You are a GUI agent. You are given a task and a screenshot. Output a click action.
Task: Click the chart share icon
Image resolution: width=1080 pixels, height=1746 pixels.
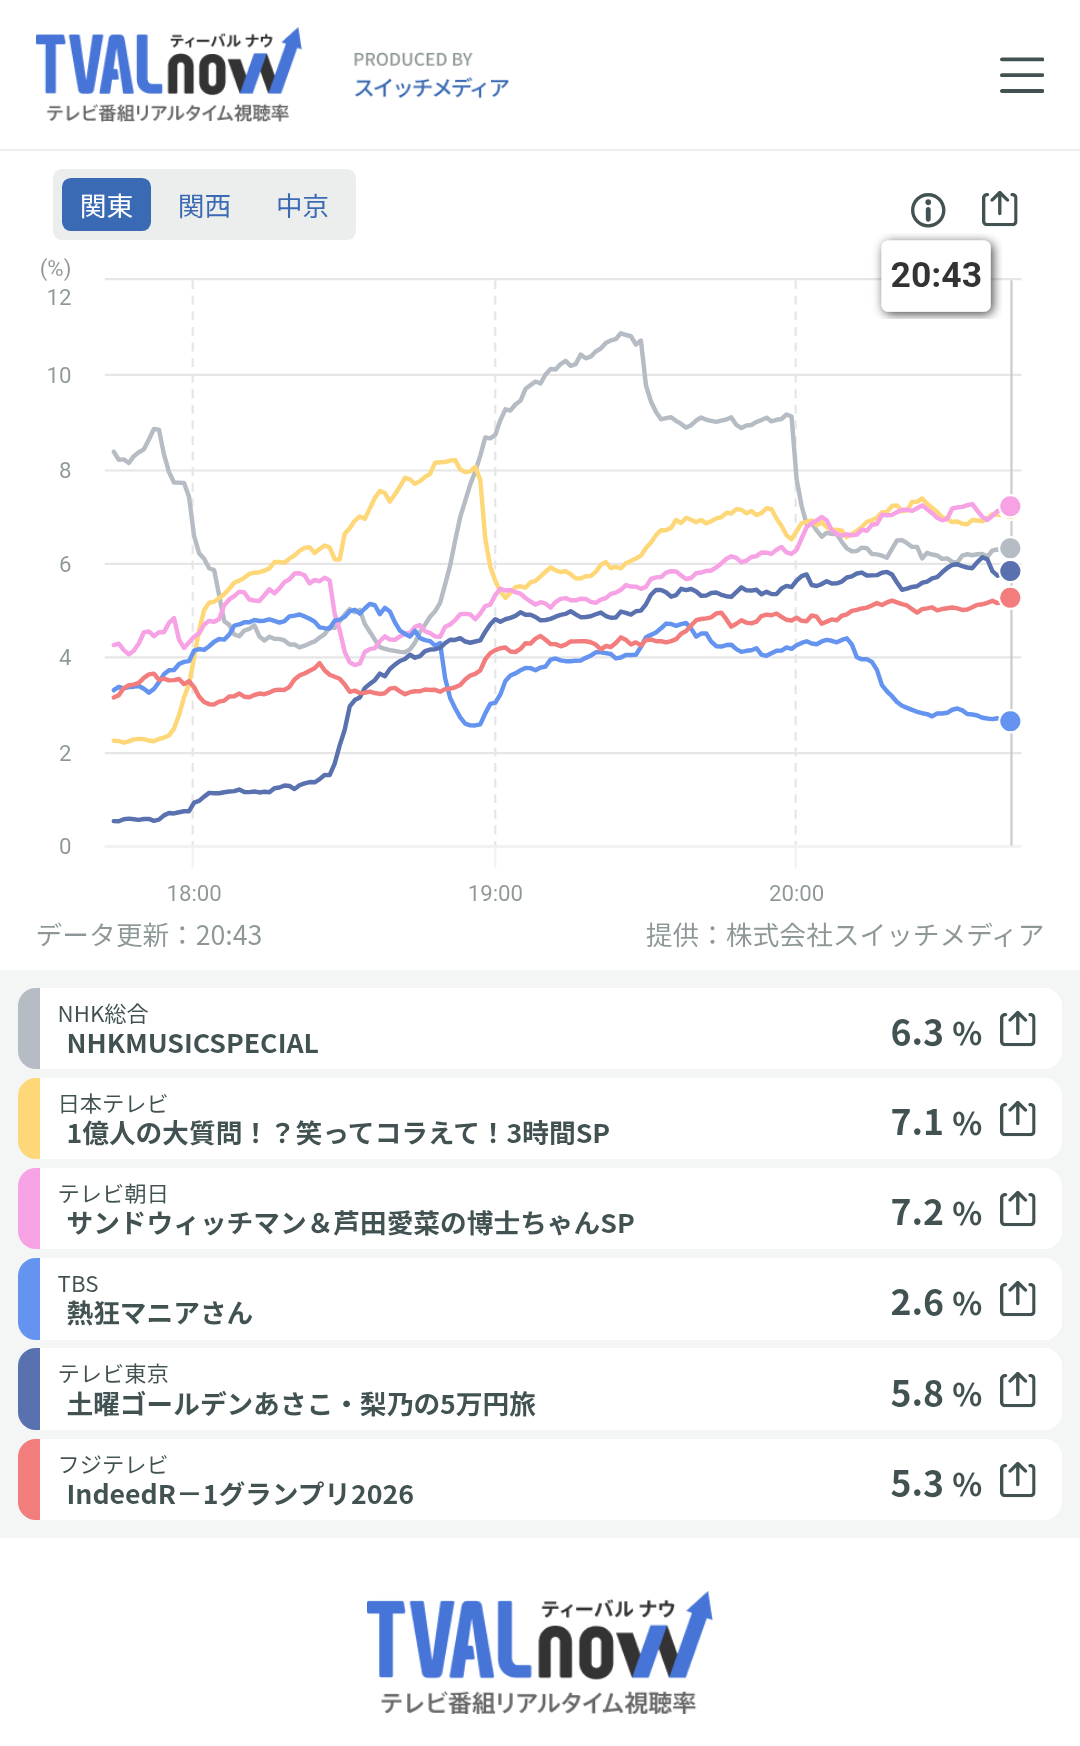999,208
